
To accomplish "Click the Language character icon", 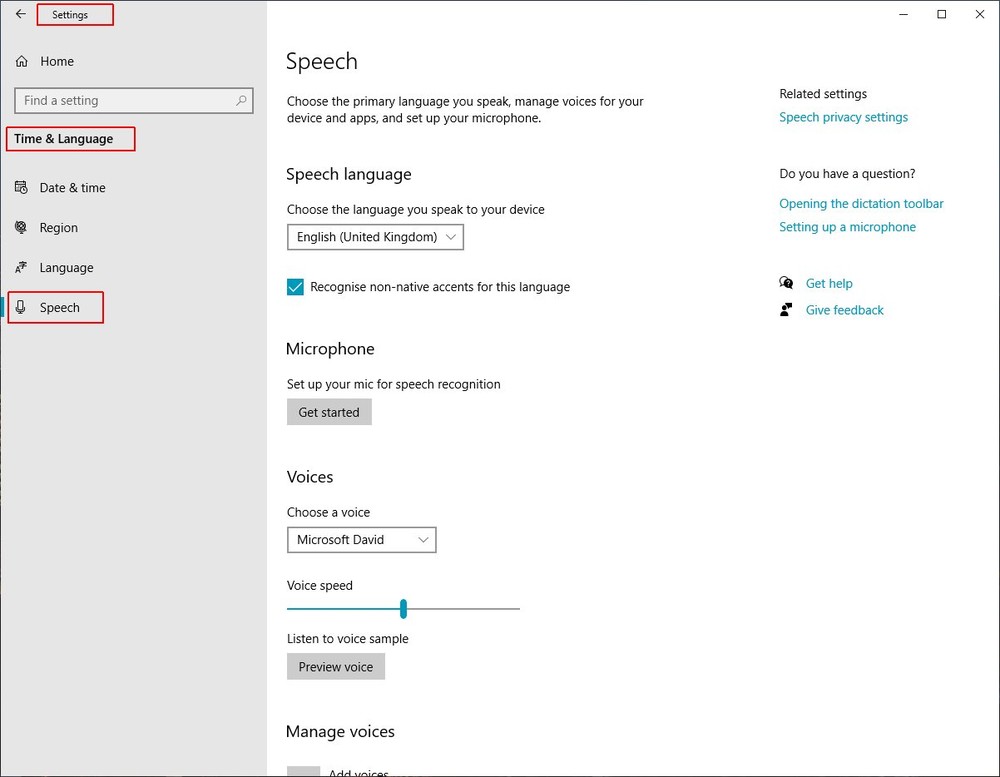I will pos(21,267).
